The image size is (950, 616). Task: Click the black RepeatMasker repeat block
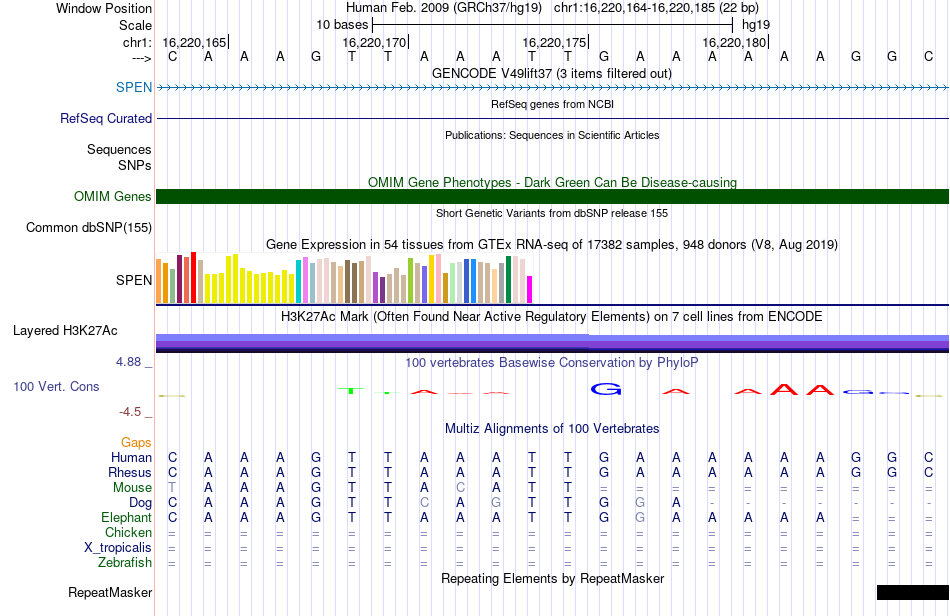click(912, 592)
